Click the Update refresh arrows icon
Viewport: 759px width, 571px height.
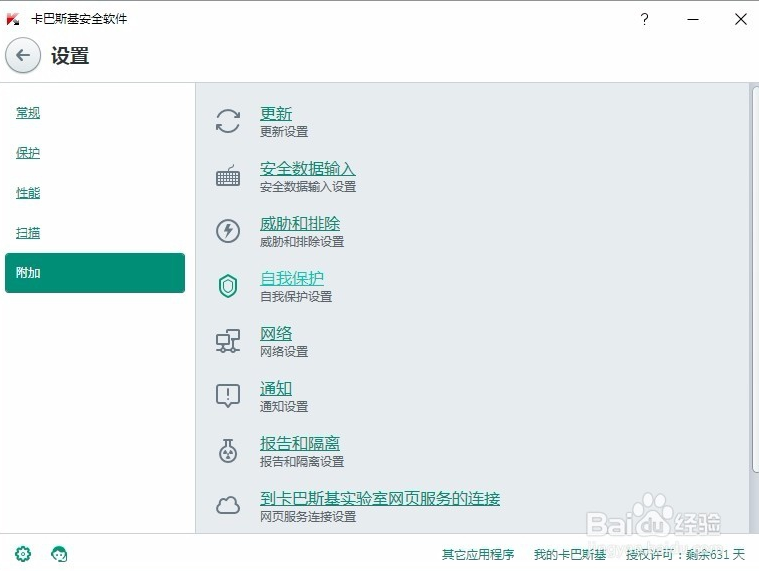pyautogui.click(x=228, y=121)
